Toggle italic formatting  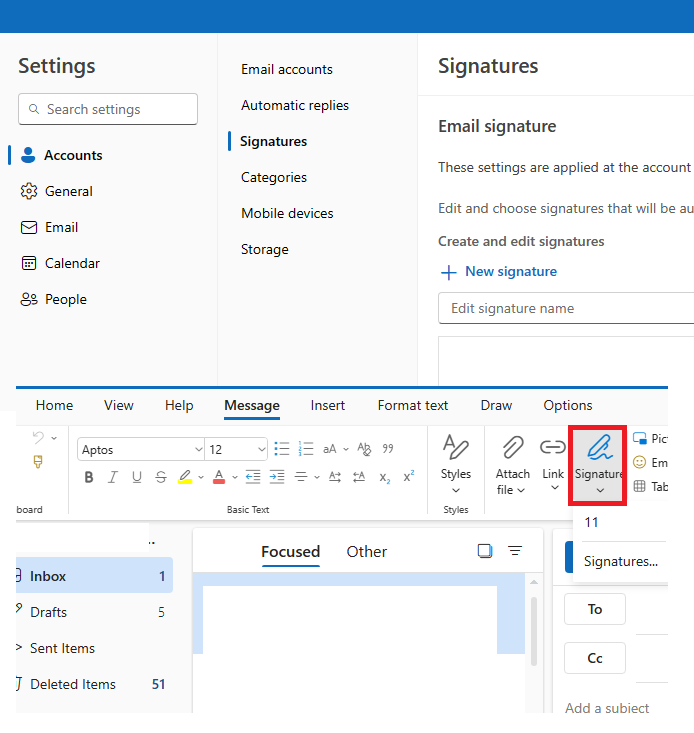[x=113, y=477]
